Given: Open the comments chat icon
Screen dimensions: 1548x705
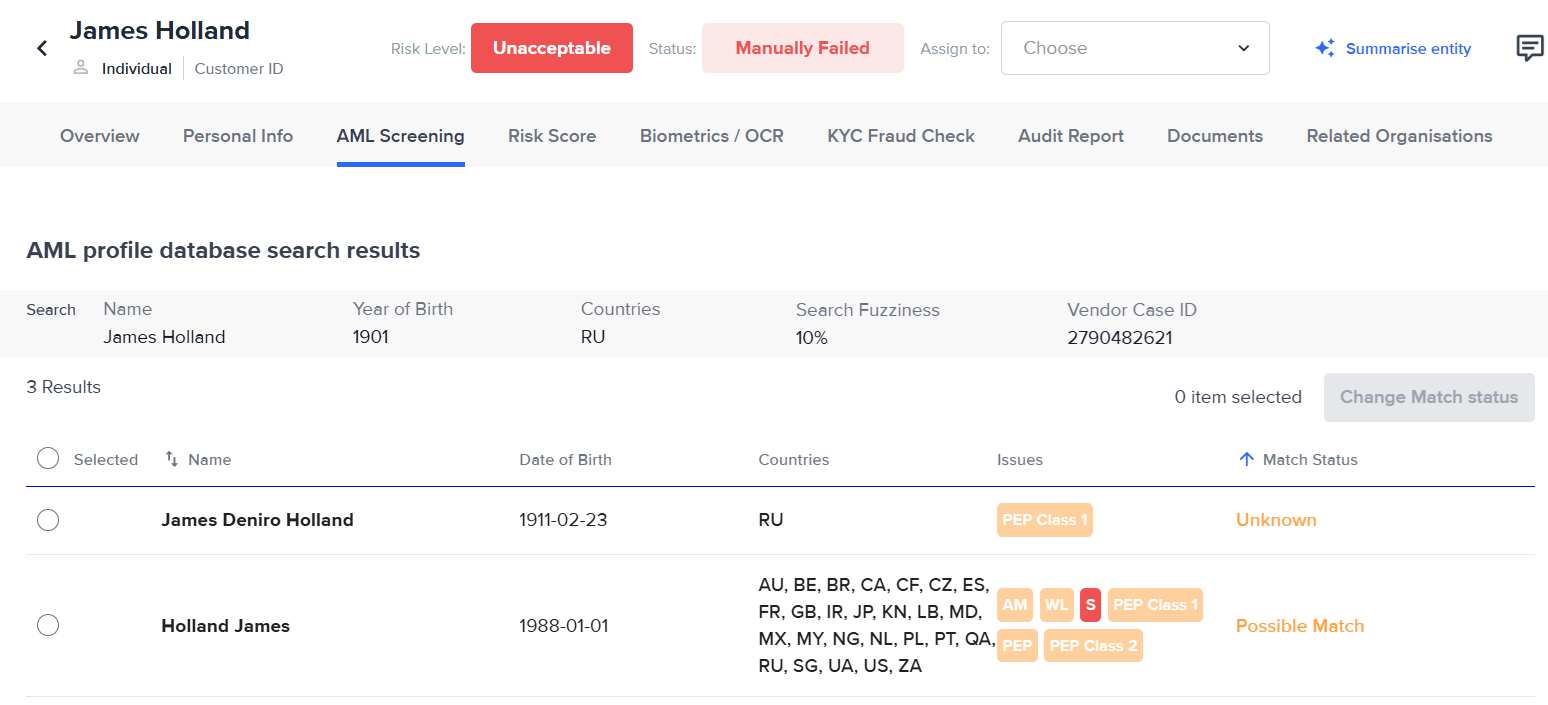Looking at the screenshot, I should (x=1530, y=48).
